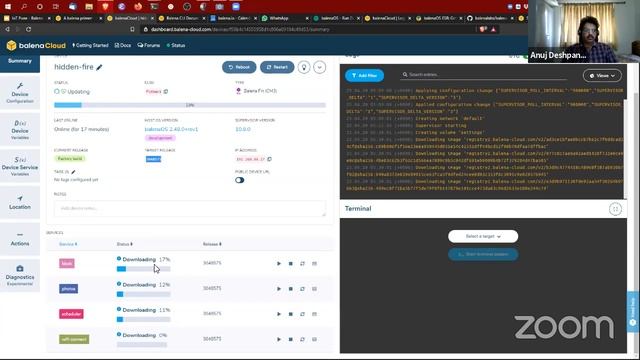Screen dimensions: 640x360
Task: Restart the wifi-connect service
Action: pos(302,339)
